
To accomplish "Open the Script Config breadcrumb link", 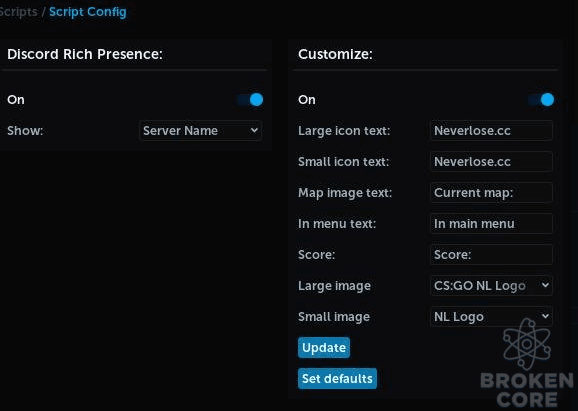I will click(88, 12).
